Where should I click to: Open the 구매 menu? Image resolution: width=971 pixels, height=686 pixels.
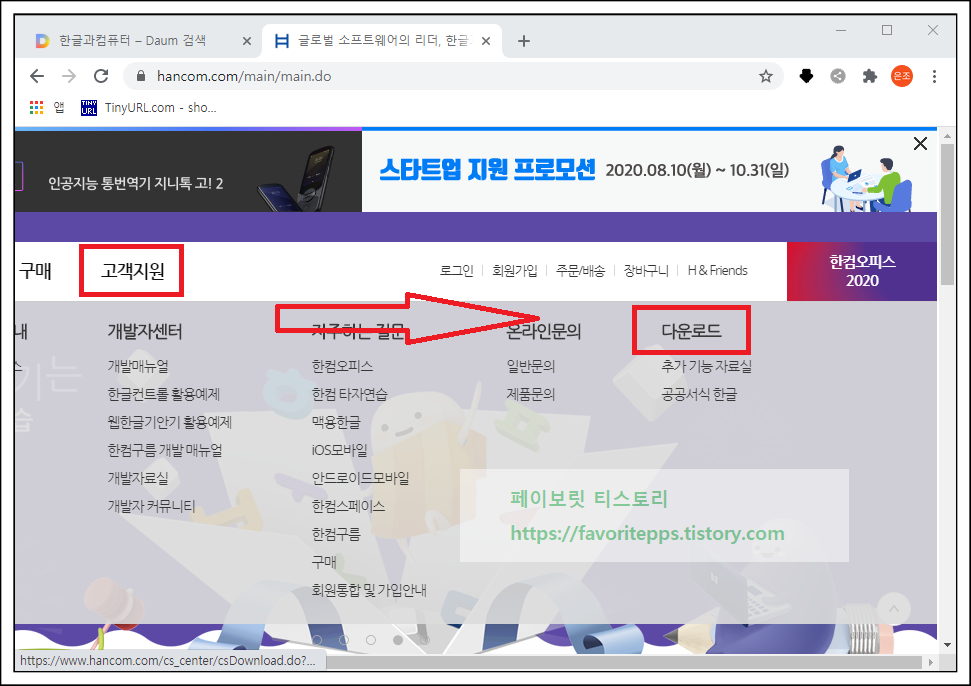pyautogui.click(x=35, y=271)
